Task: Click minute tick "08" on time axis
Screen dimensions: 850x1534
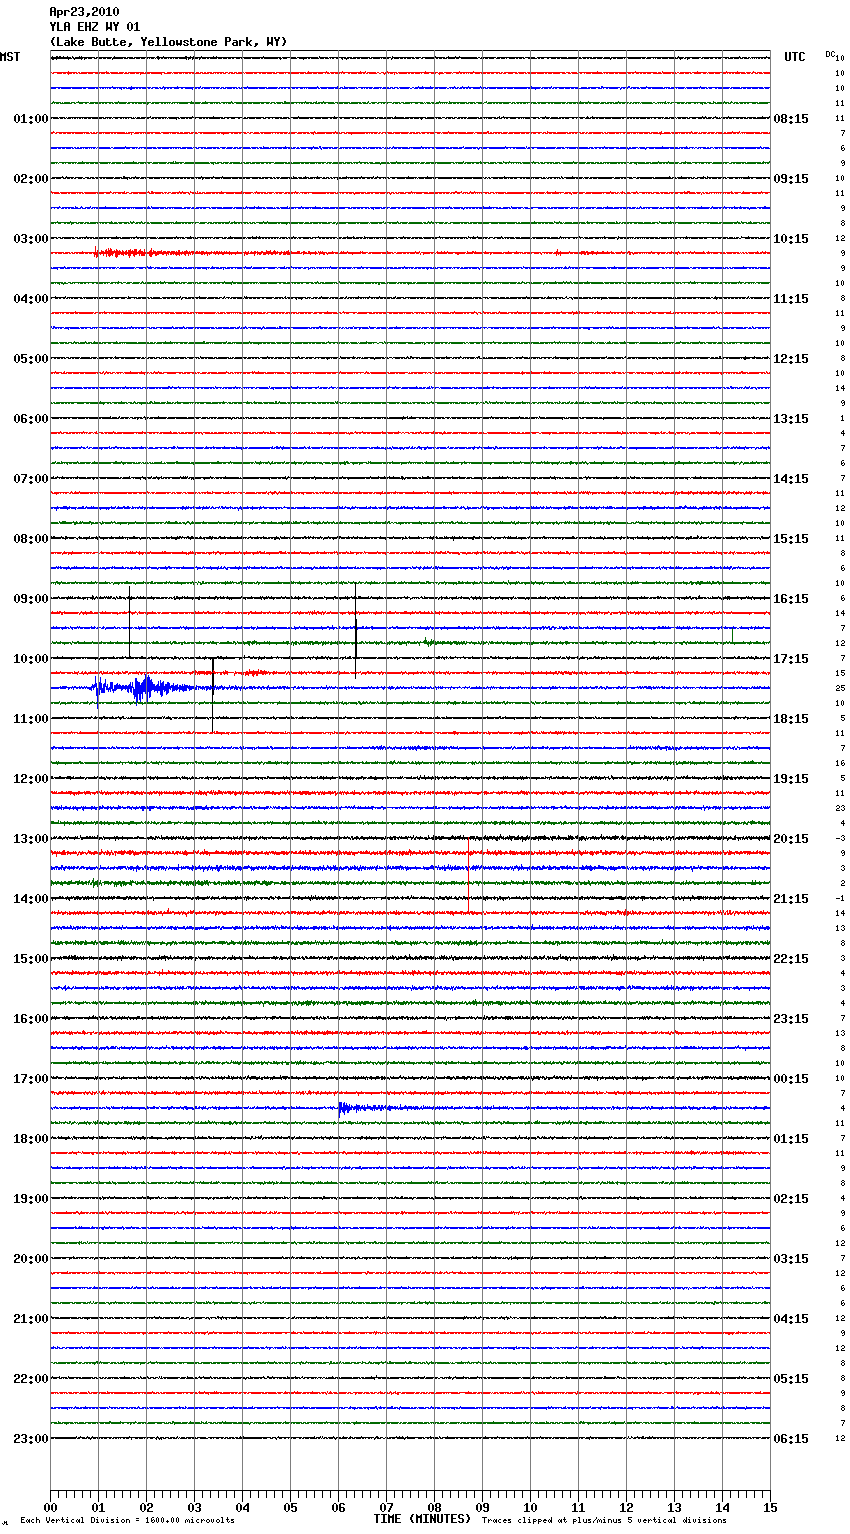Action: click(434, 1507)
